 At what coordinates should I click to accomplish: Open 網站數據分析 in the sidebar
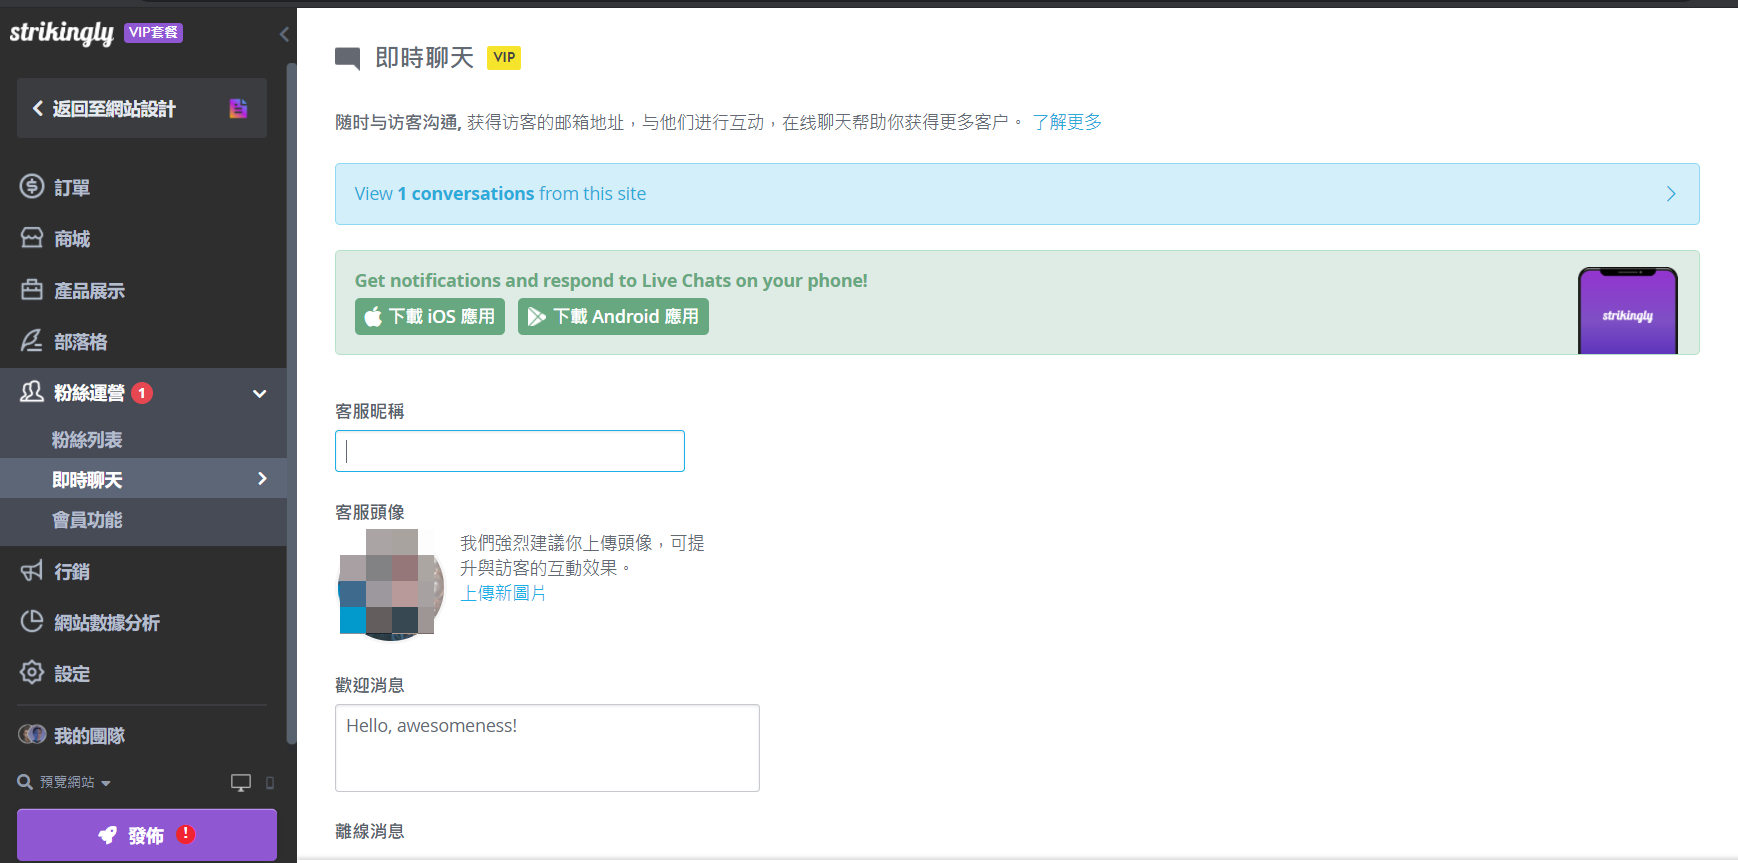click(107, 623)
